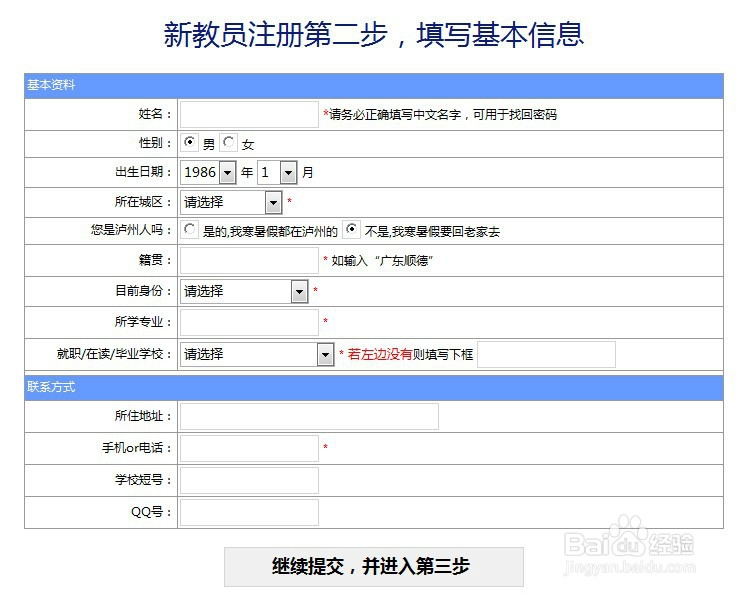Viewport: 736px width, 593px height.
Task: Open the birth month dropdown showing 1
Action: point(277,173)
